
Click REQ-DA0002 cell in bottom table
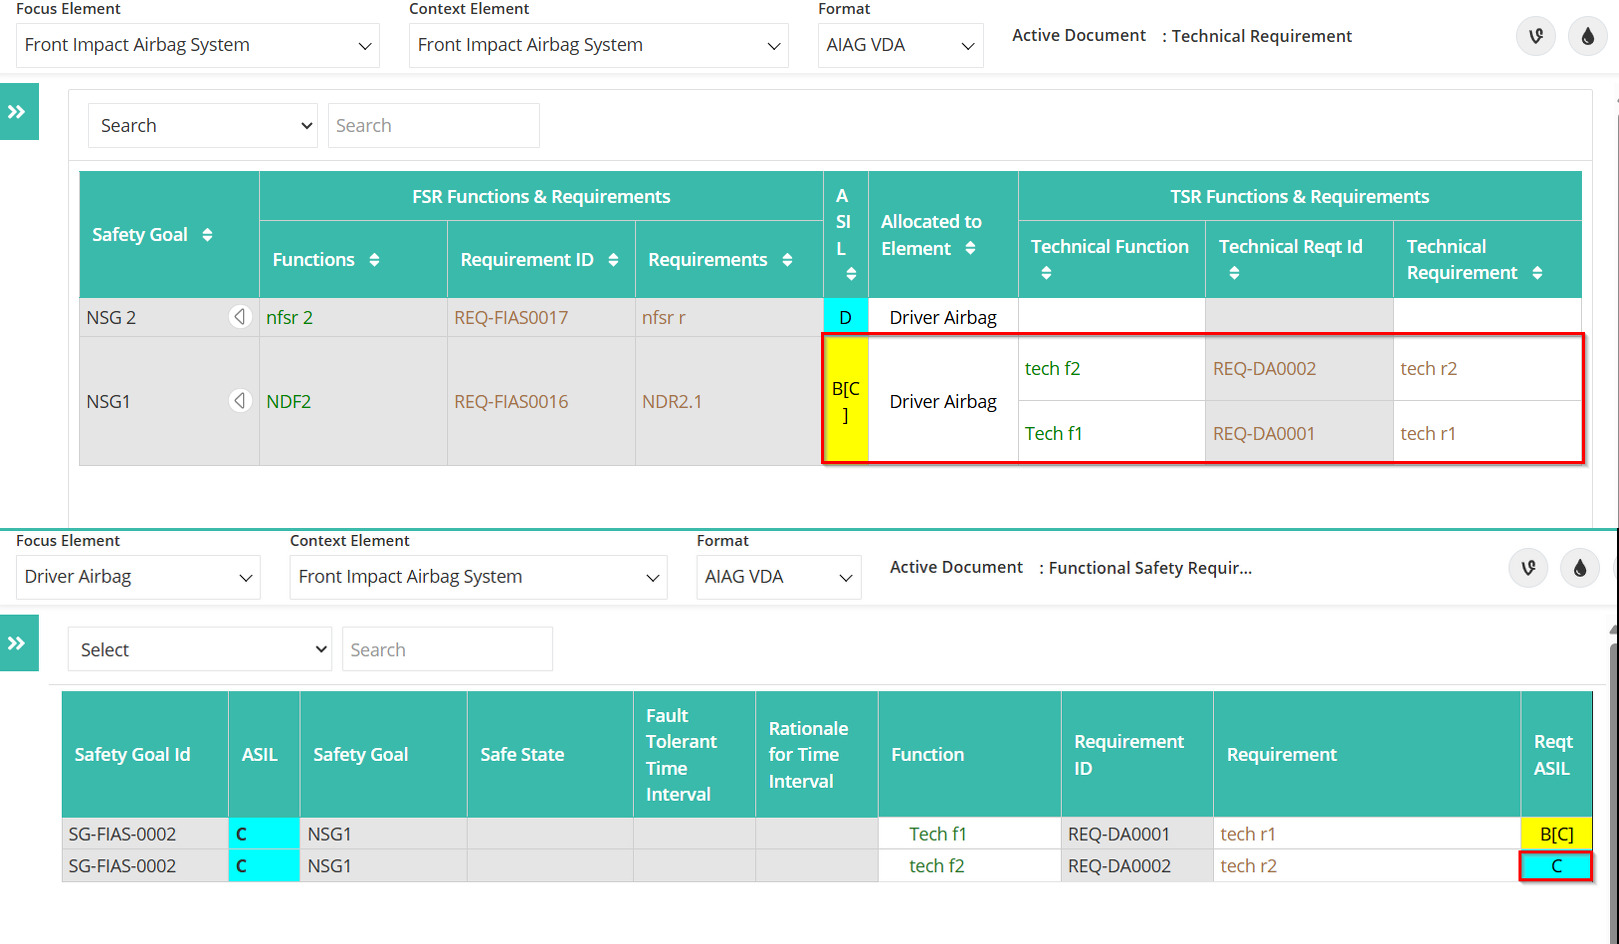pos(1137,866)
